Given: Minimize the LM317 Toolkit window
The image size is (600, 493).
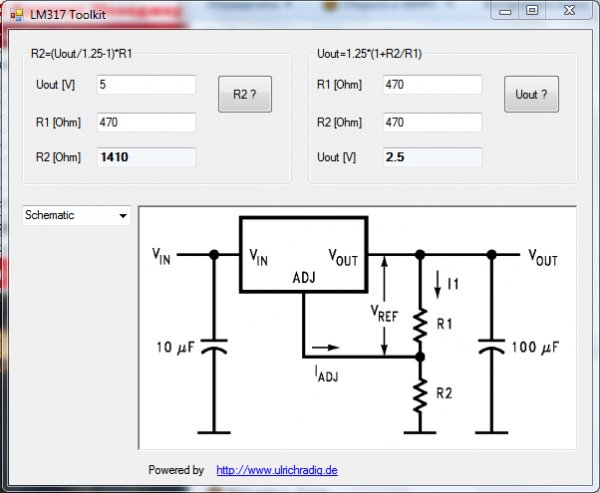Looking at the screenshot, I should tap(505, 11).
